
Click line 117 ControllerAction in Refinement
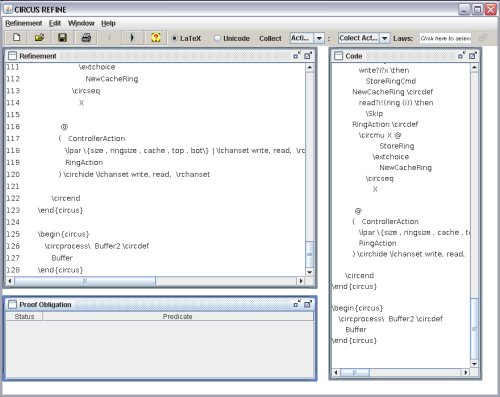97,138
